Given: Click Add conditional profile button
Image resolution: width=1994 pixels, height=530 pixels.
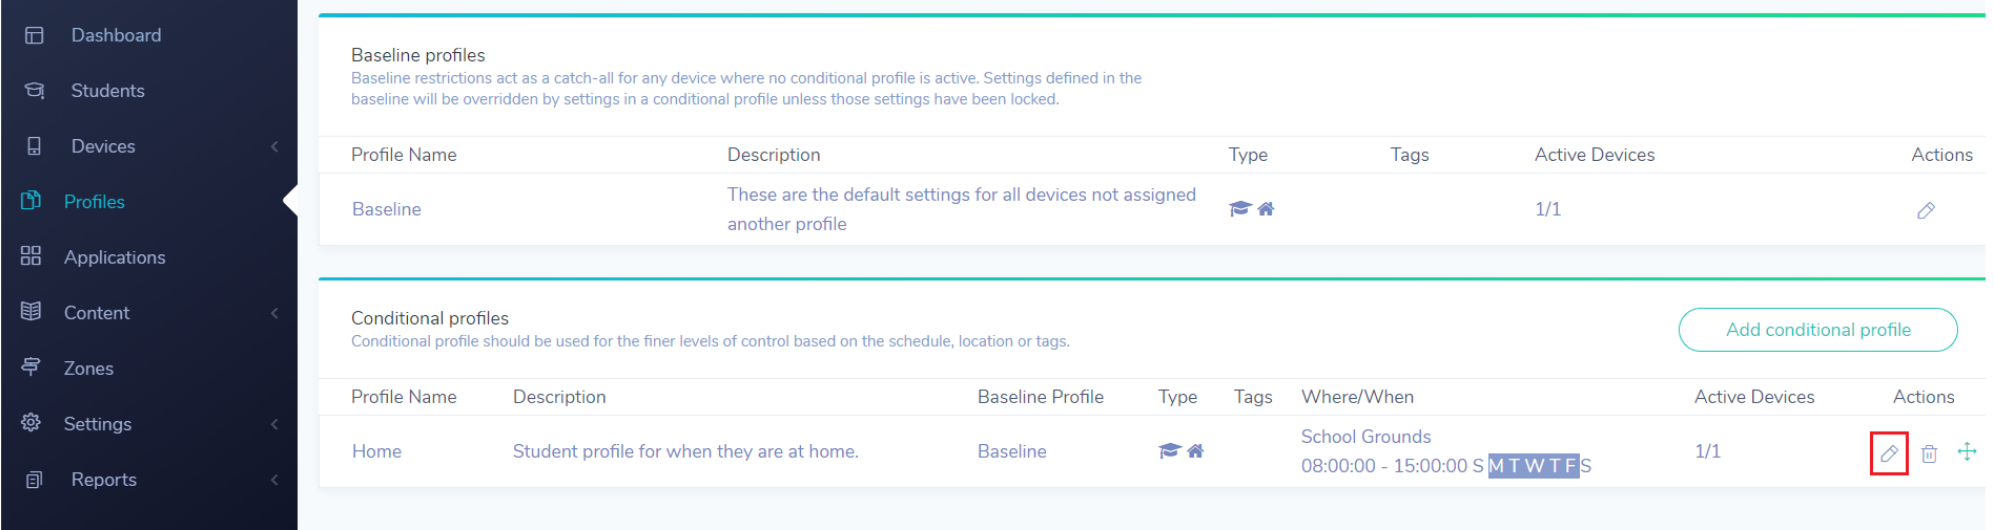Looking at the screenshot, I should (1818, 330).
